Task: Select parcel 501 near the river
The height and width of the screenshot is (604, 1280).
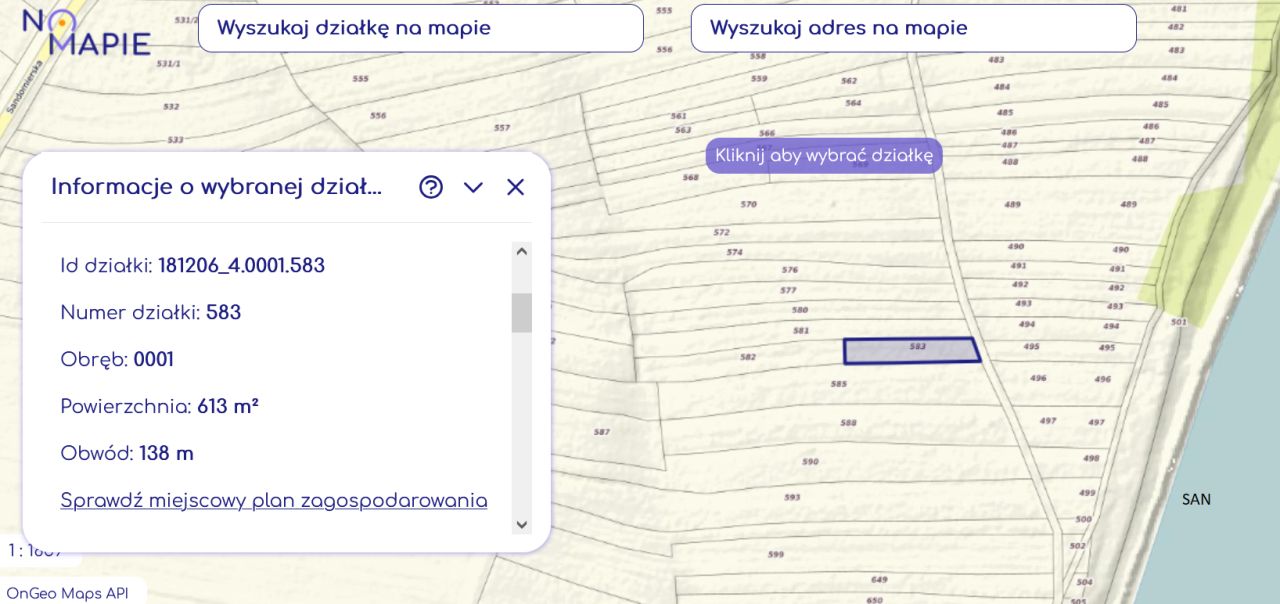Action: tap(1178, 322)
